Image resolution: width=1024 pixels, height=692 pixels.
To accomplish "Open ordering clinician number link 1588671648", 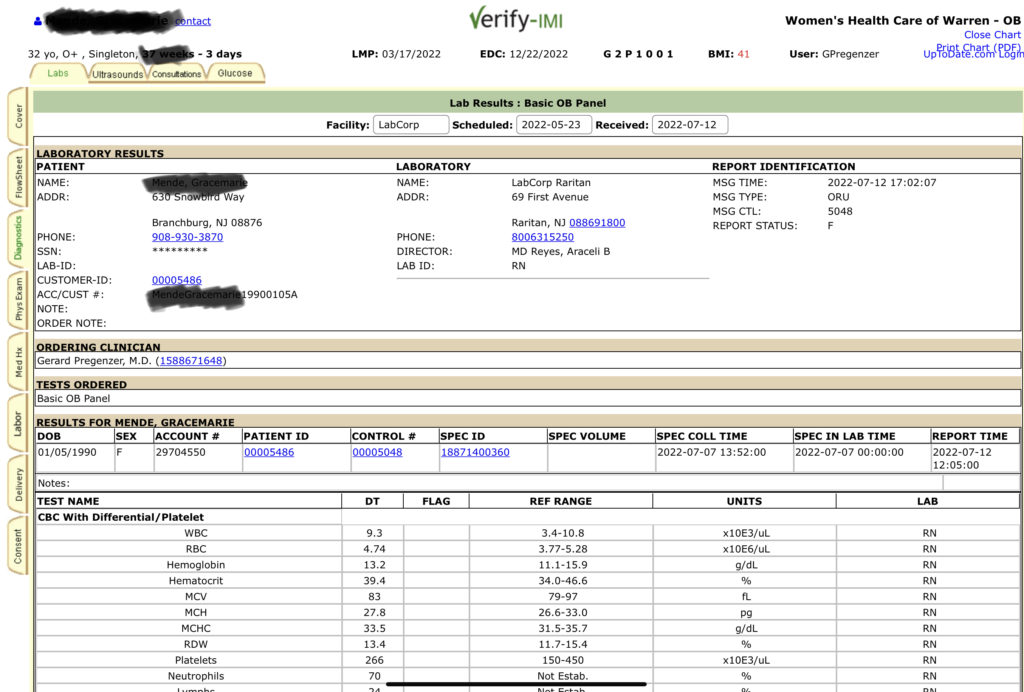I will 191,360.
